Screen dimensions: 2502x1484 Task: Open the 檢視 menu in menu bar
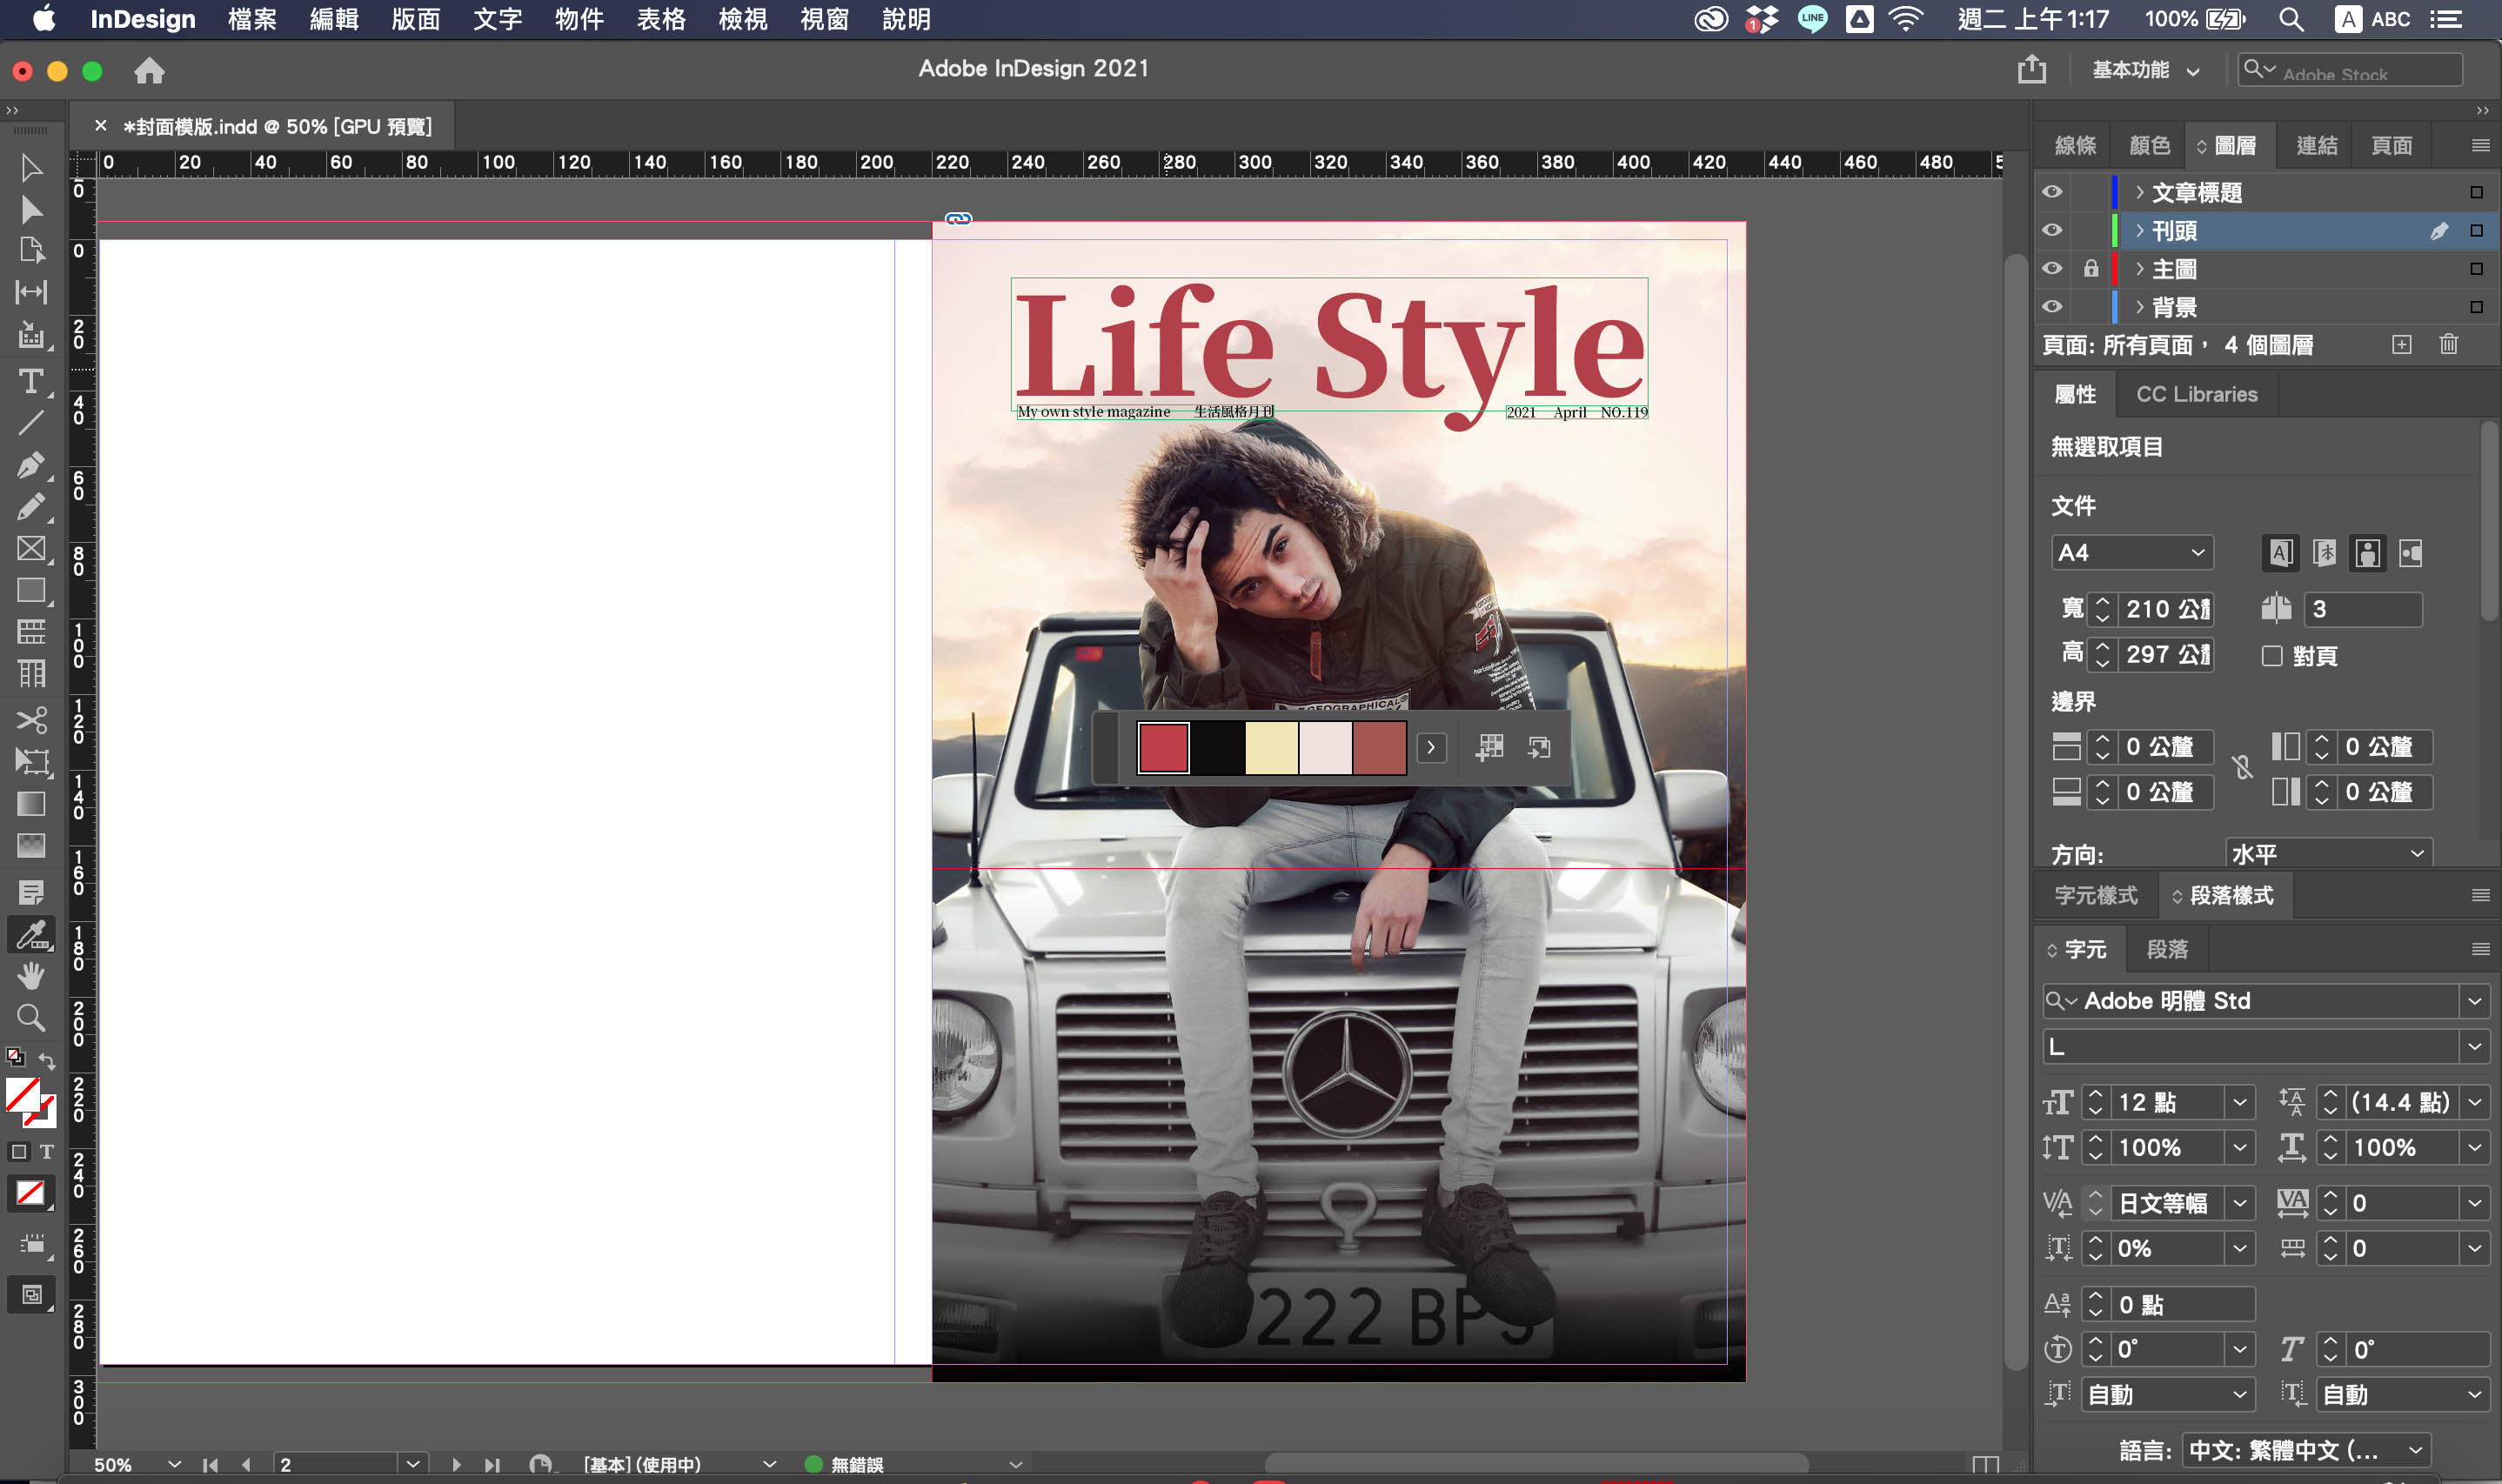click(742, 19)
